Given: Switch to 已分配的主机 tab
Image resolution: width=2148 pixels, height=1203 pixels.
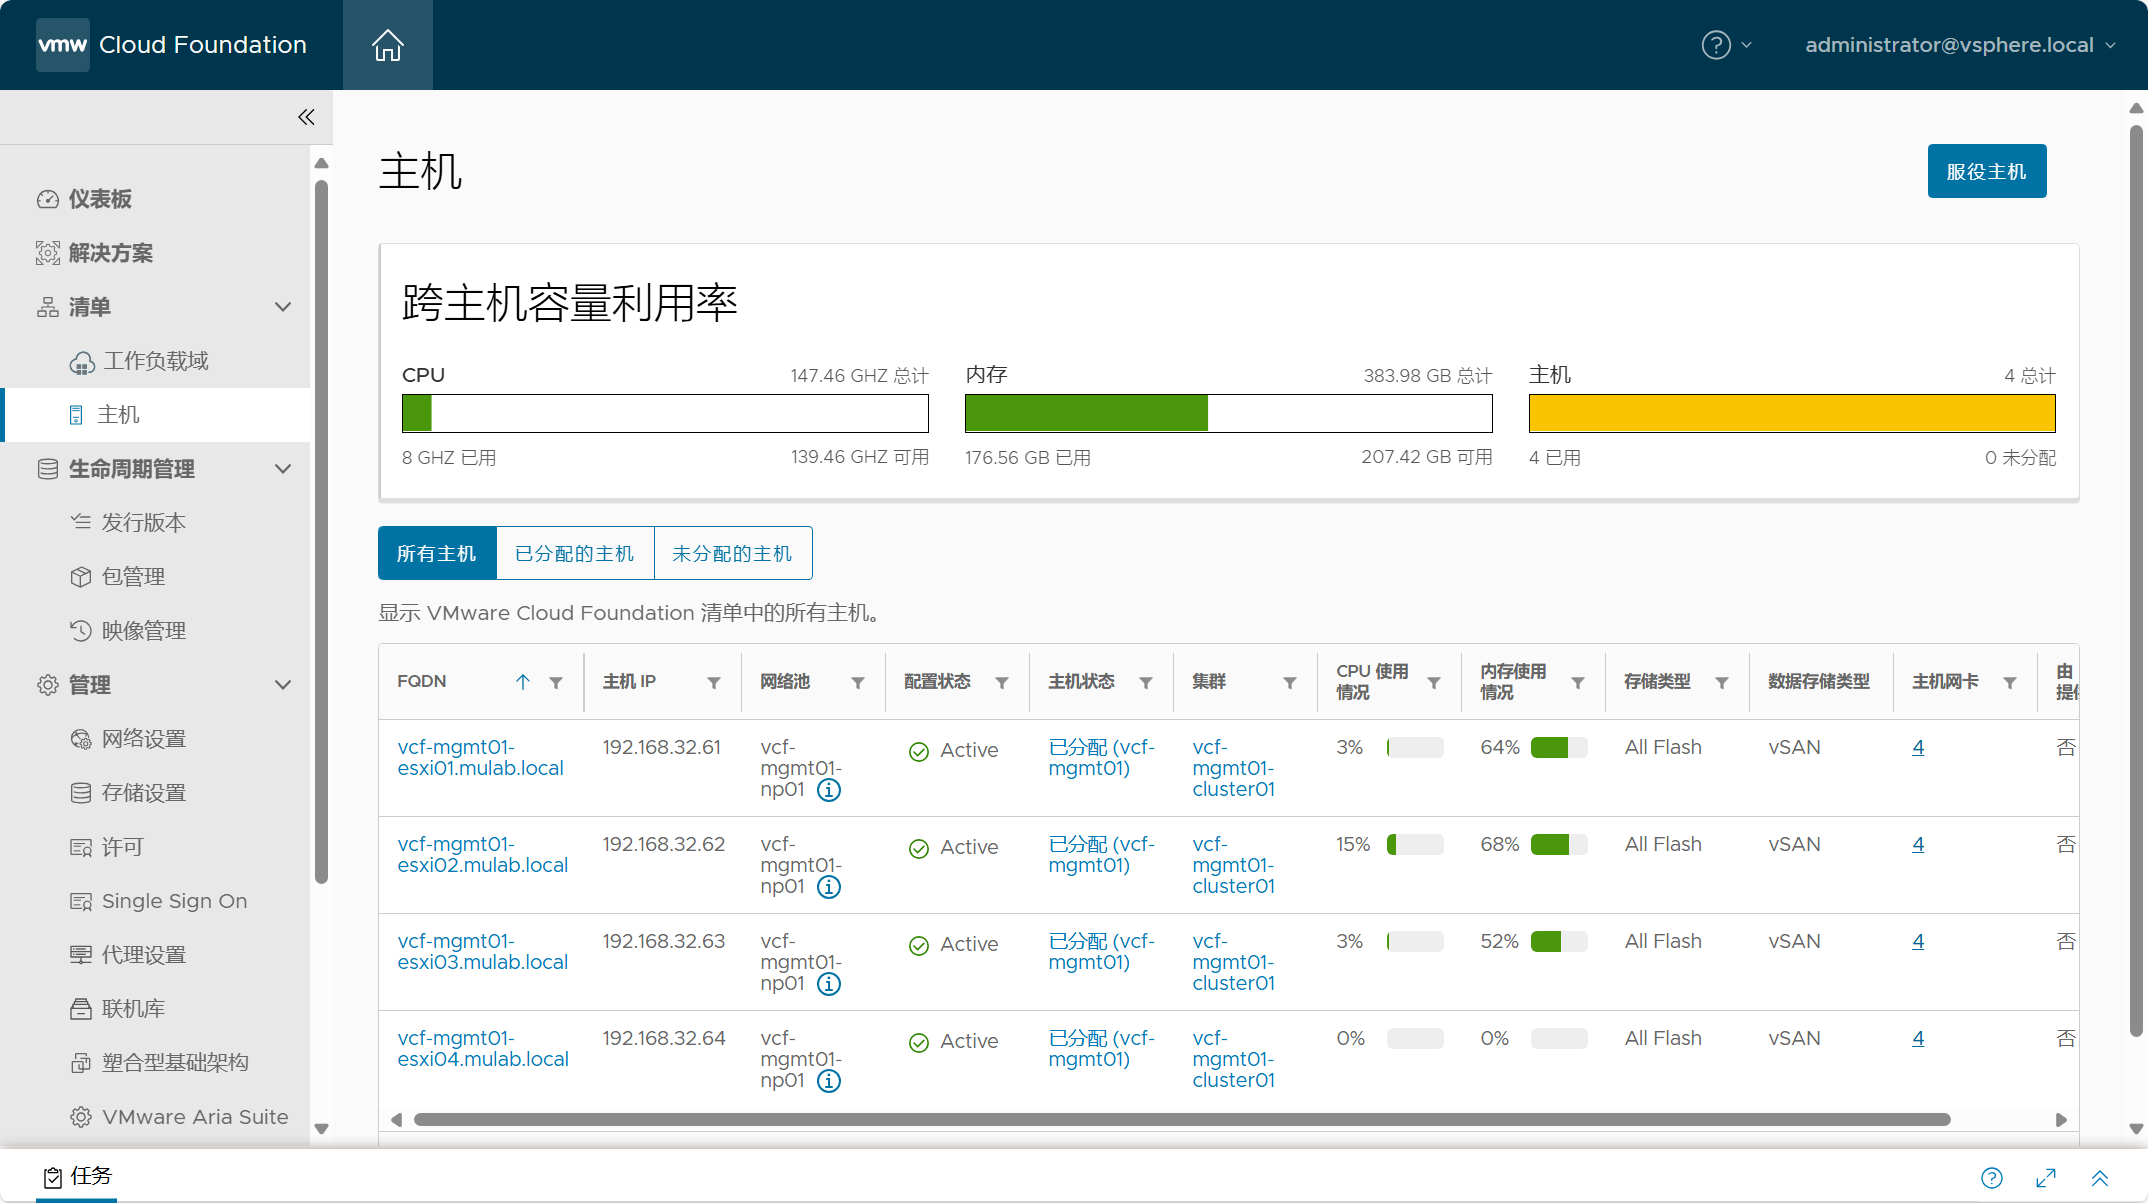Looking at the screenshot, I should [x=575, y=553].
